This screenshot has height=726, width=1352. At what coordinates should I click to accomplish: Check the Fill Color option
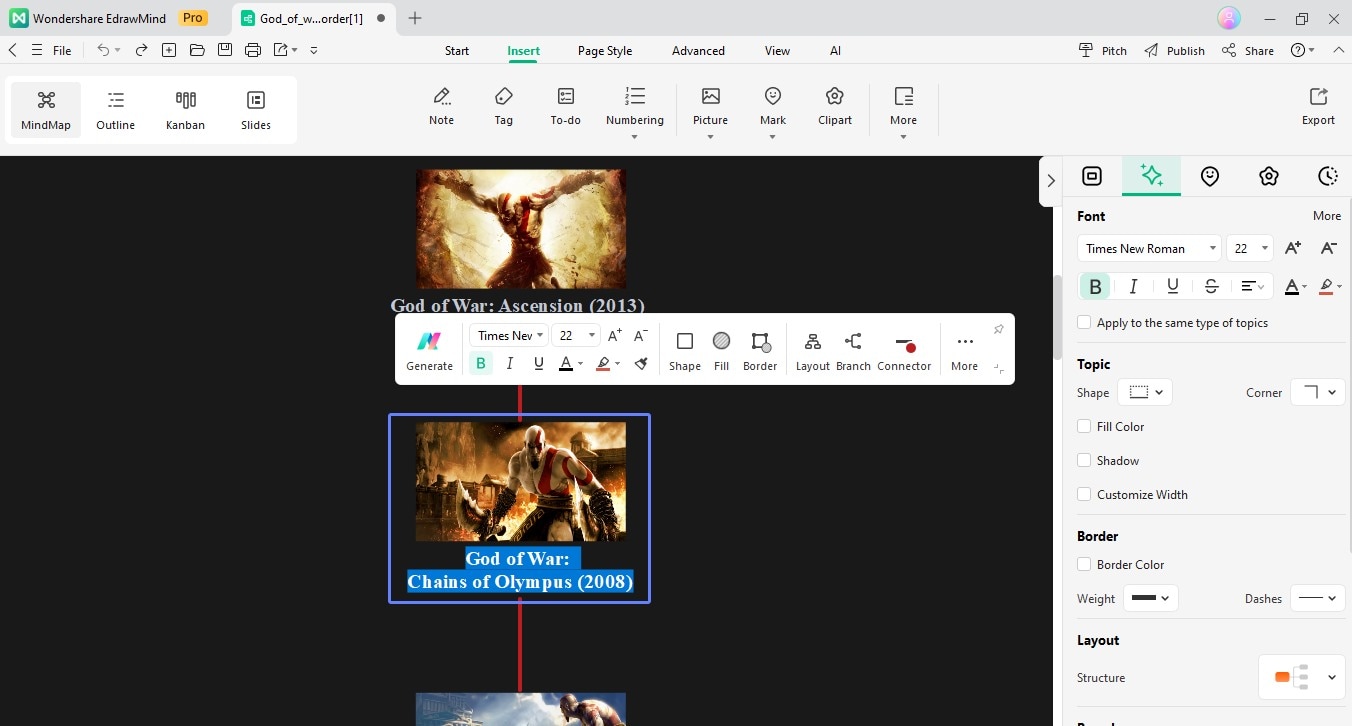(x=1084, y=426)
